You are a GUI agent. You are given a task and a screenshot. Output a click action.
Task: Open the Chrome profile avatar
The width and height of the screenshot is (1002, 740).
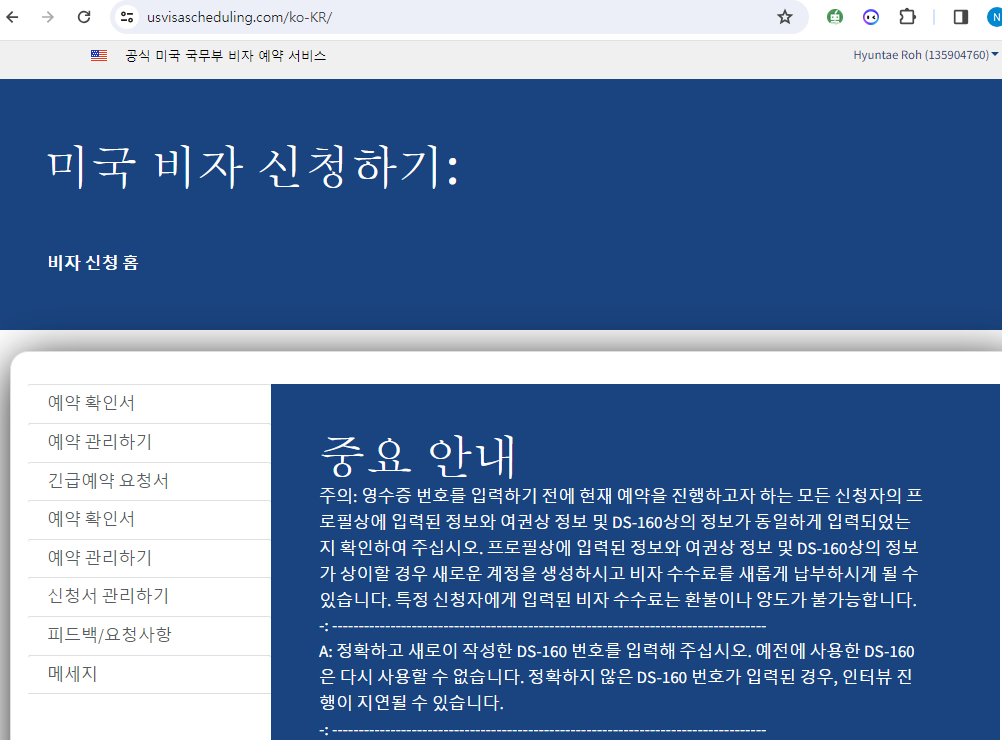pyautogui.click(x=993, y=17)
